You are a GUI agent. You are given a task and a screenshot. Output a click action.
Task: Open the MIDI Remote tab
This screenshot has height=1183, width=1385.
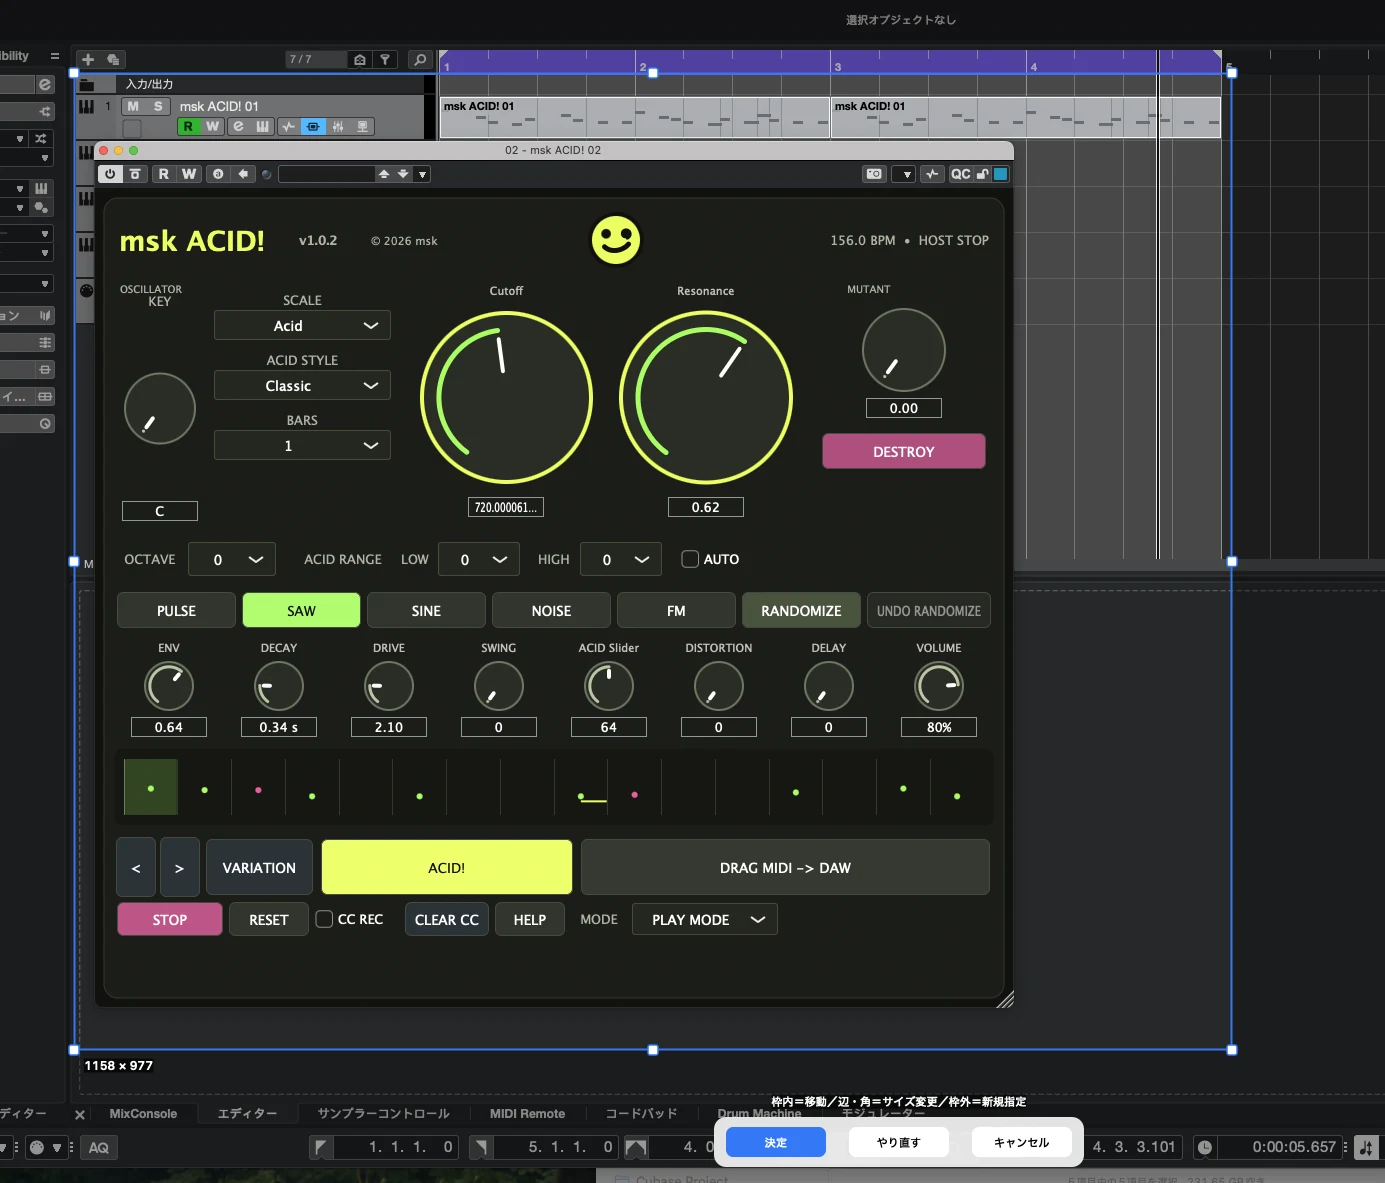tap(527, 1114)
